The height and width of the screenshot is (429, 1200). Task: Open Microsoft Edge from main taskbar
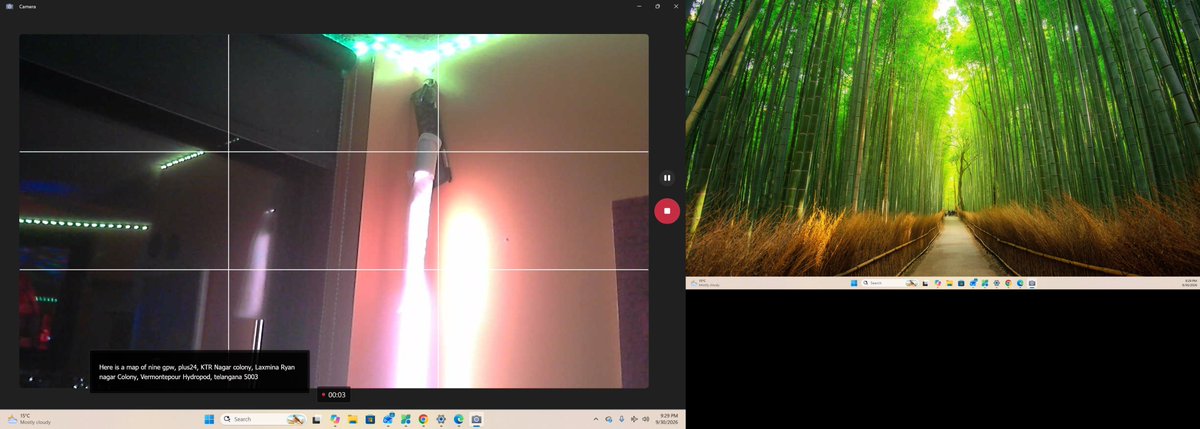point(459,419)
